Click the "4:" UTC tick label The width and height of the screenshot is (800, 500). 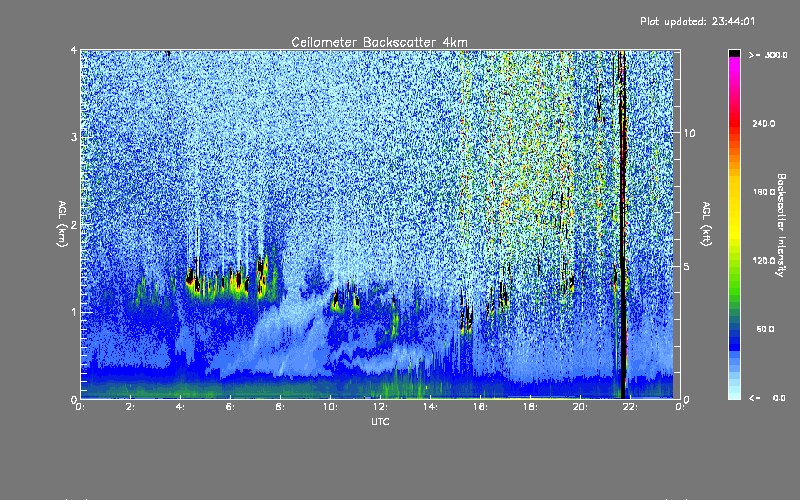point(180,407)
